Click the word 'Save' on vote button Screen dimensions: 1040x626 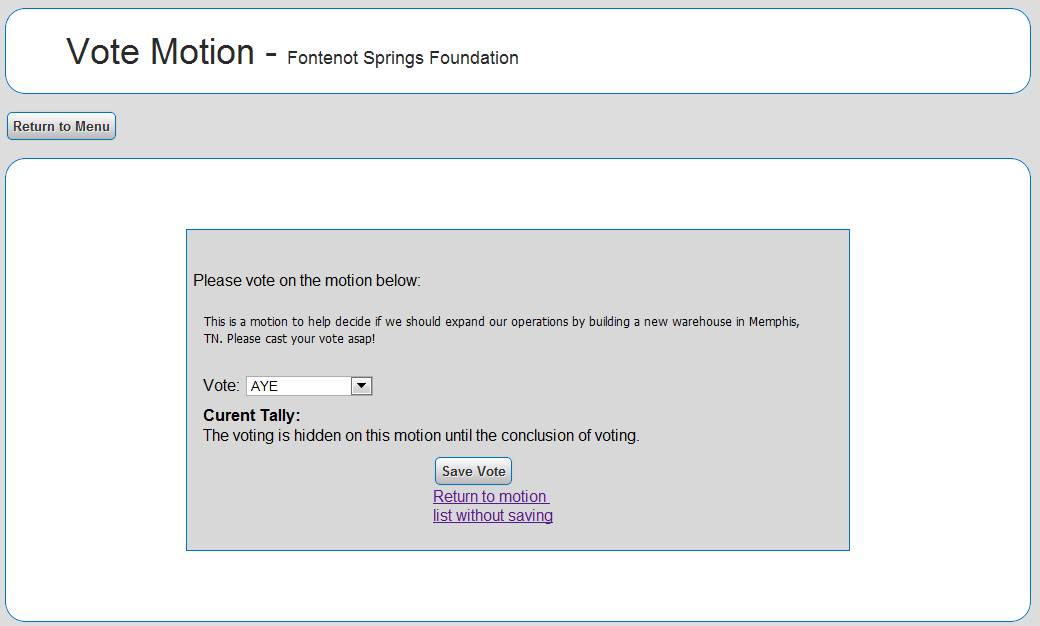coord(457,471)
